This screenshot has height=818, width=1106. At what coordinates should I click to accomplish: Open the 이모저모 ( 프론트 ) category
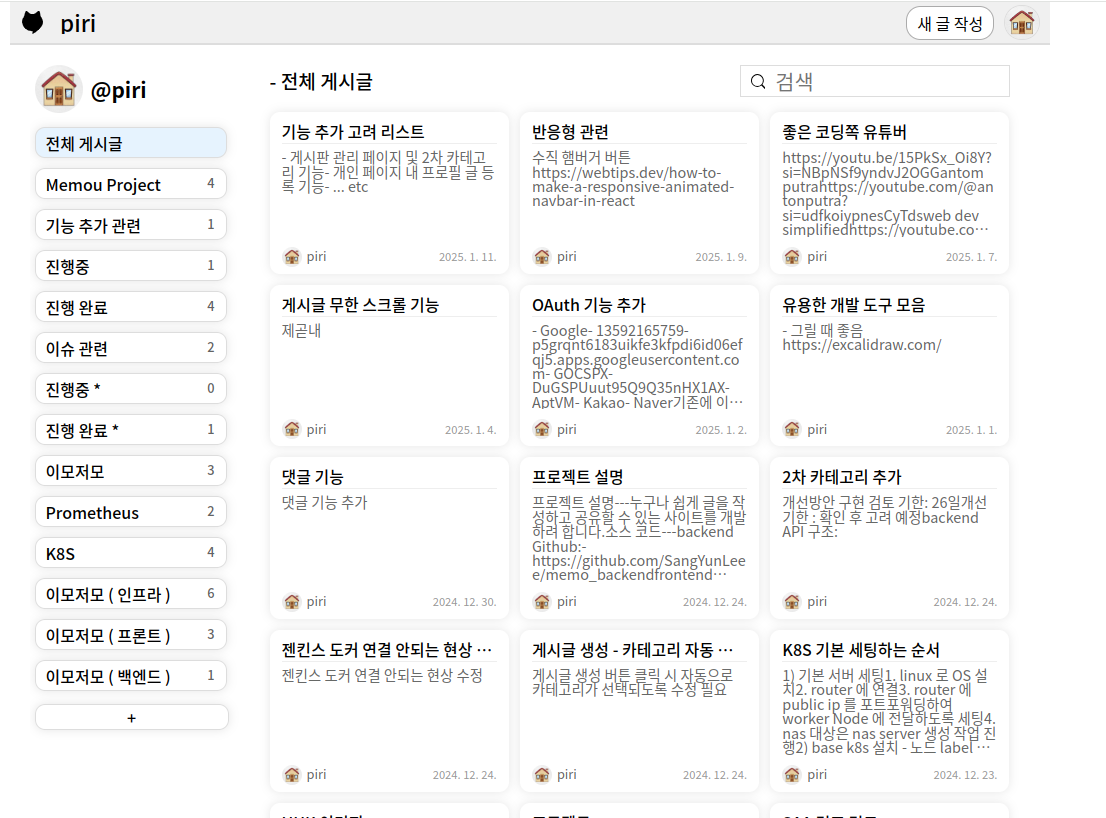(130, 635)
